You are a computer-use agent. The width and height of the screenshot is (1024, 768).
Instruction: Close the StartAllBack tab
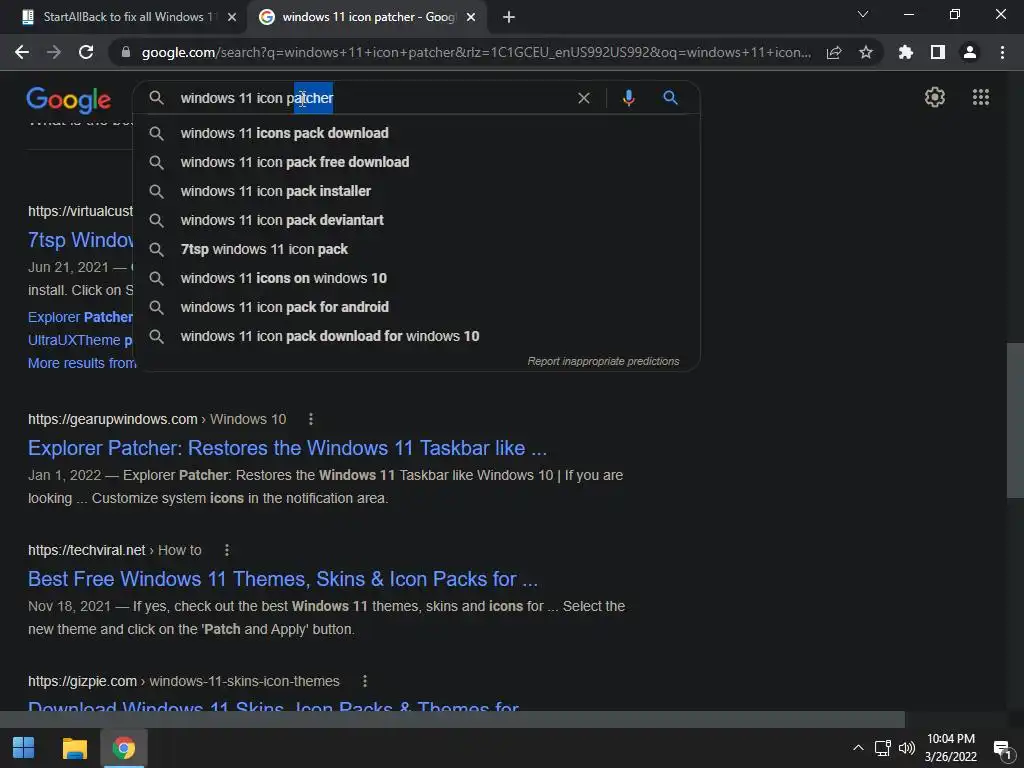232,17
